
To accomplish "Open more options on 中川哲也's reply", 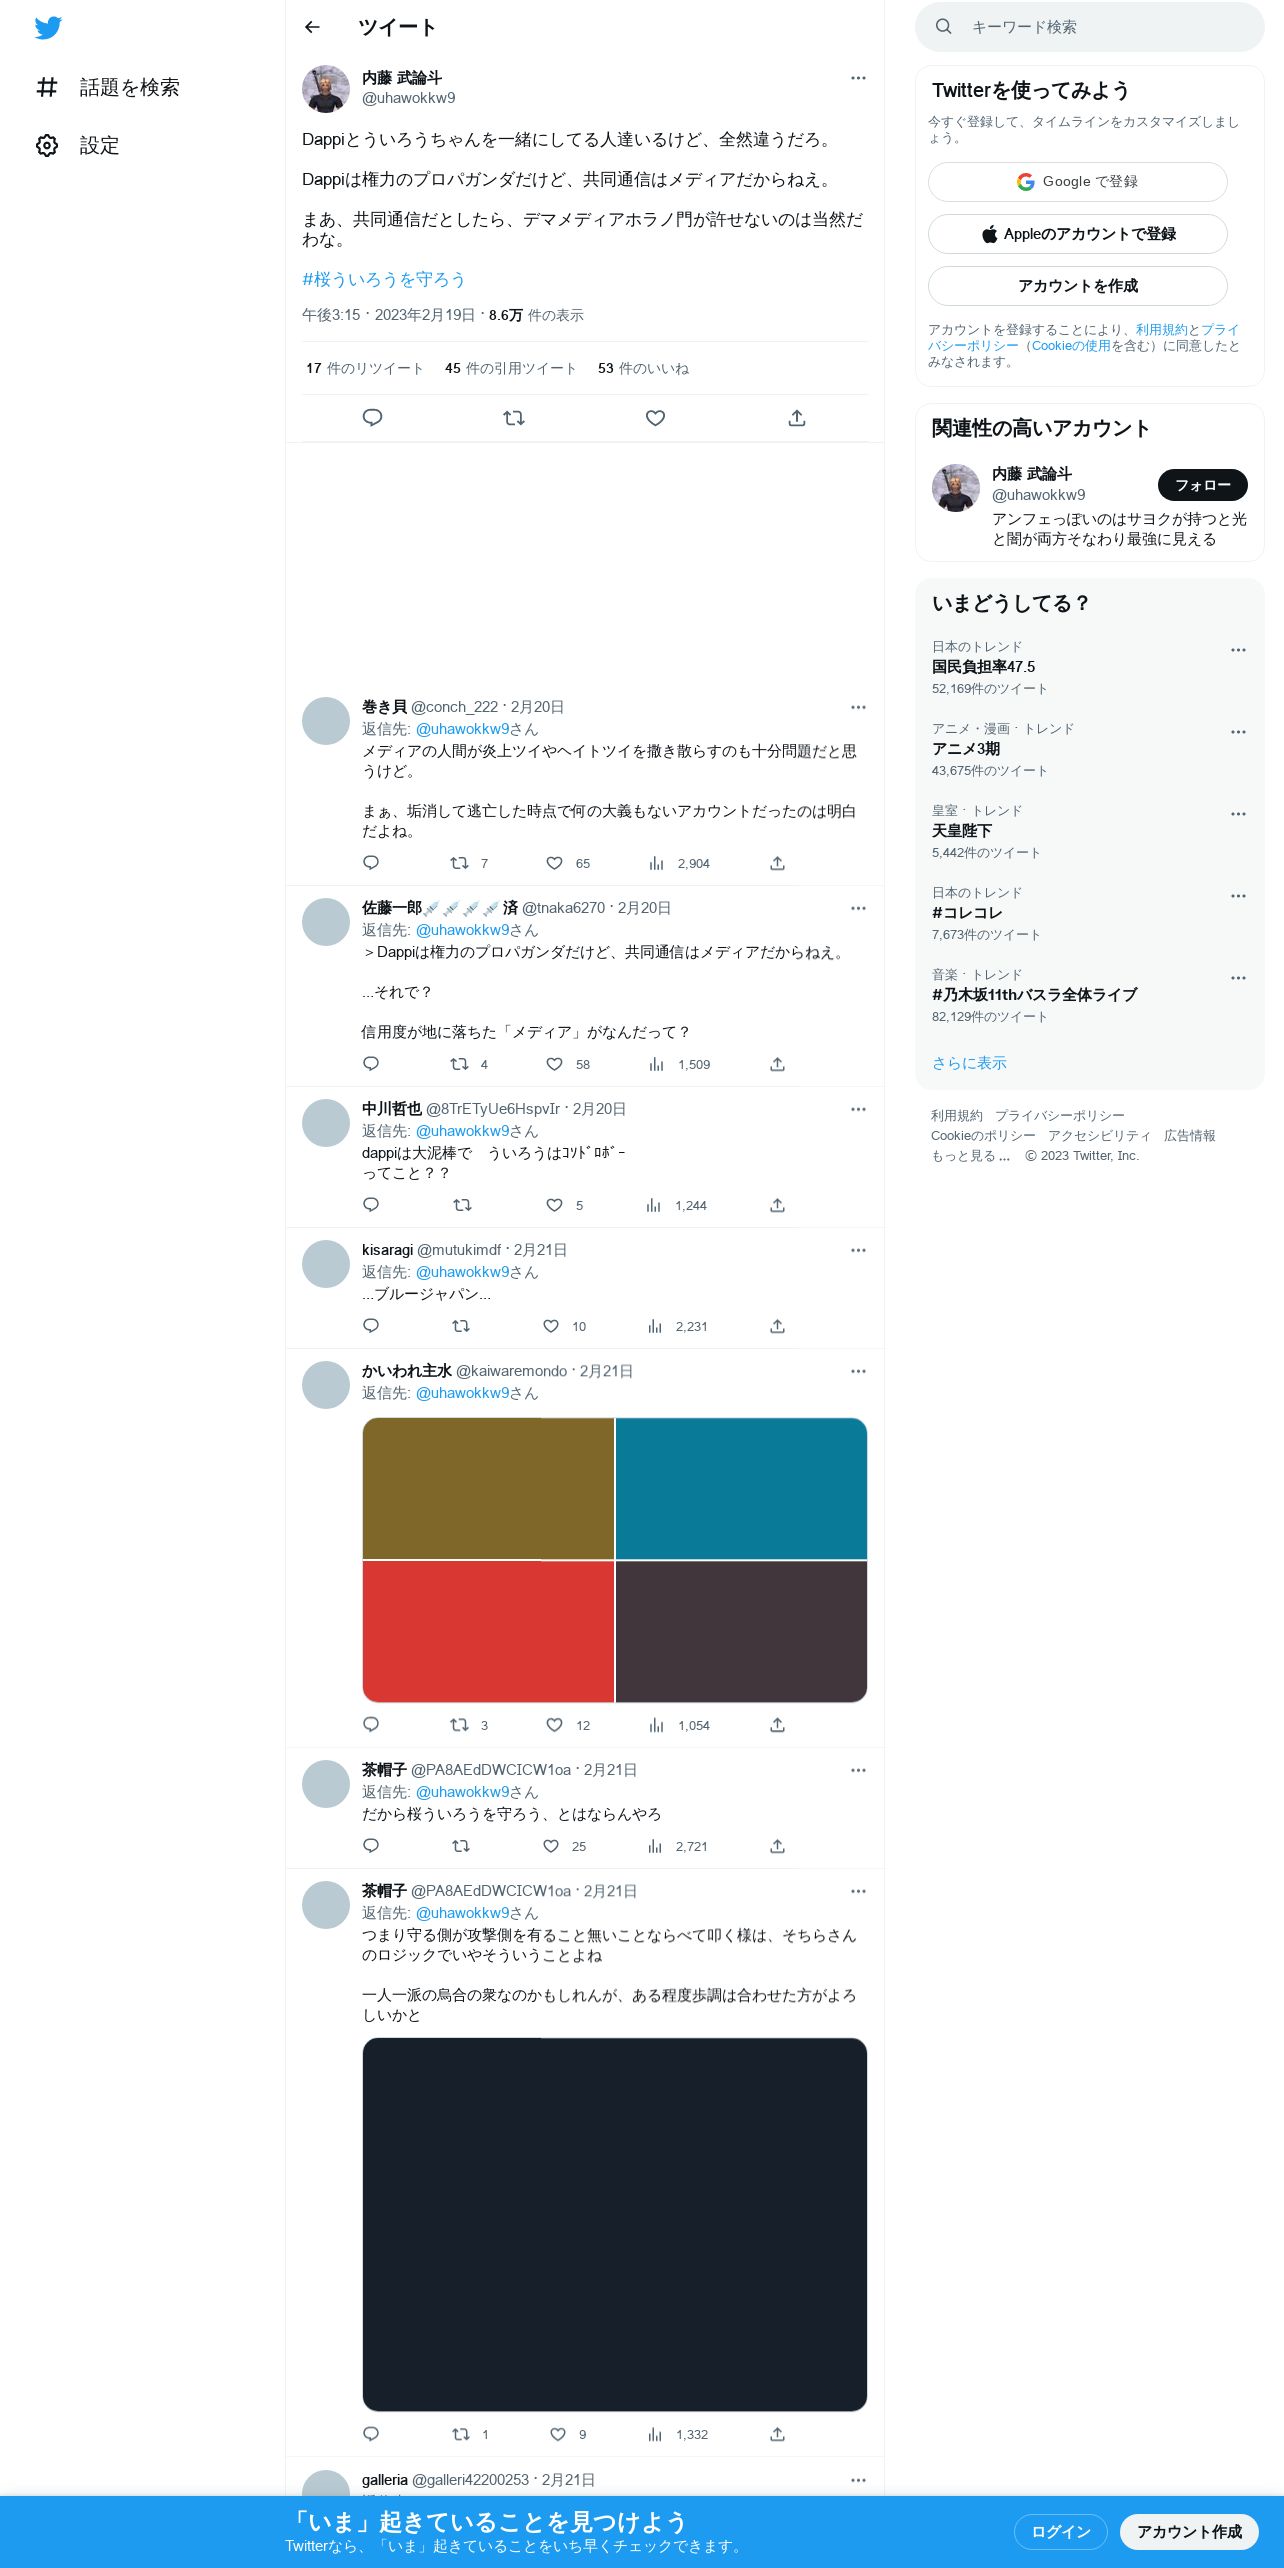I will [858, 1109].
